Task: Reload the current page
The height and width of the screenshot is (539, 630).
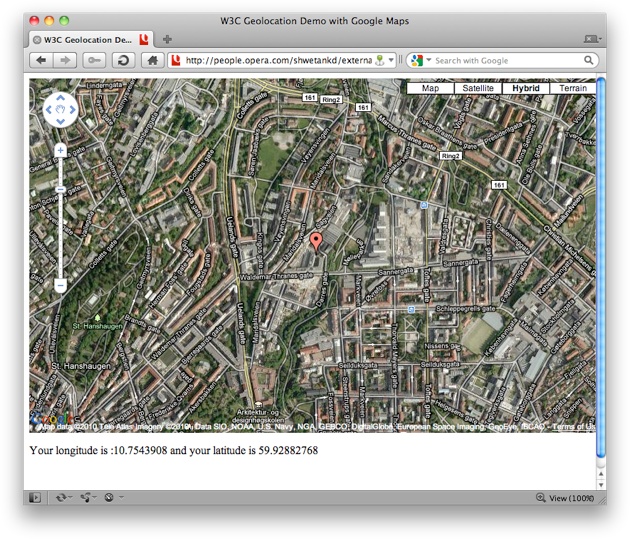Action: click(x=123, y=61)
